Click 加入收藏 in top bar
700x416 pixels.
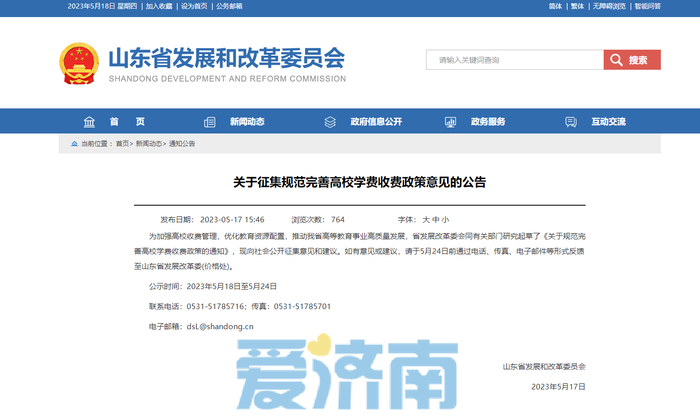pyautogui.click(x=159, y=6)
